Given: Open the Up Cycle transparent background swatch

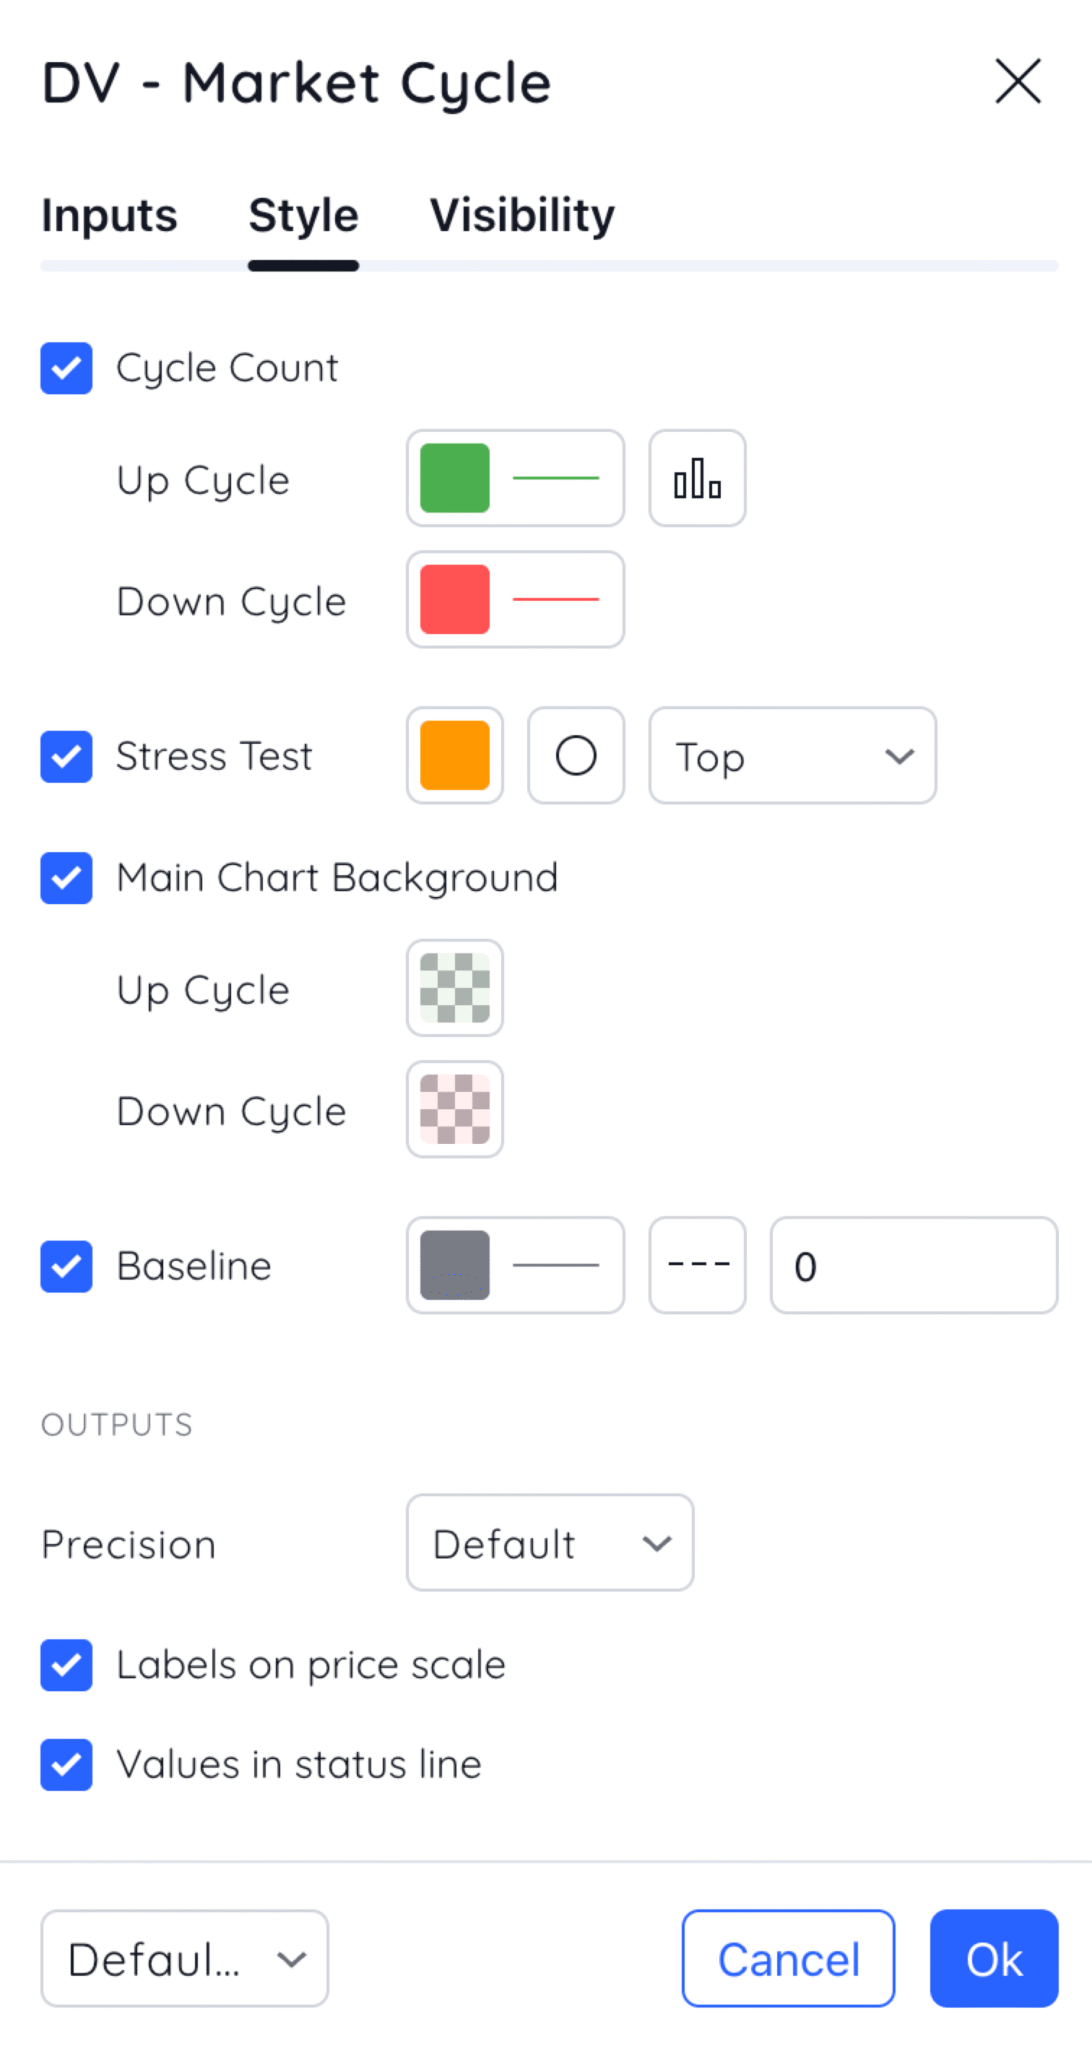Looking at the screenshot, I should (x=454, y=988).
